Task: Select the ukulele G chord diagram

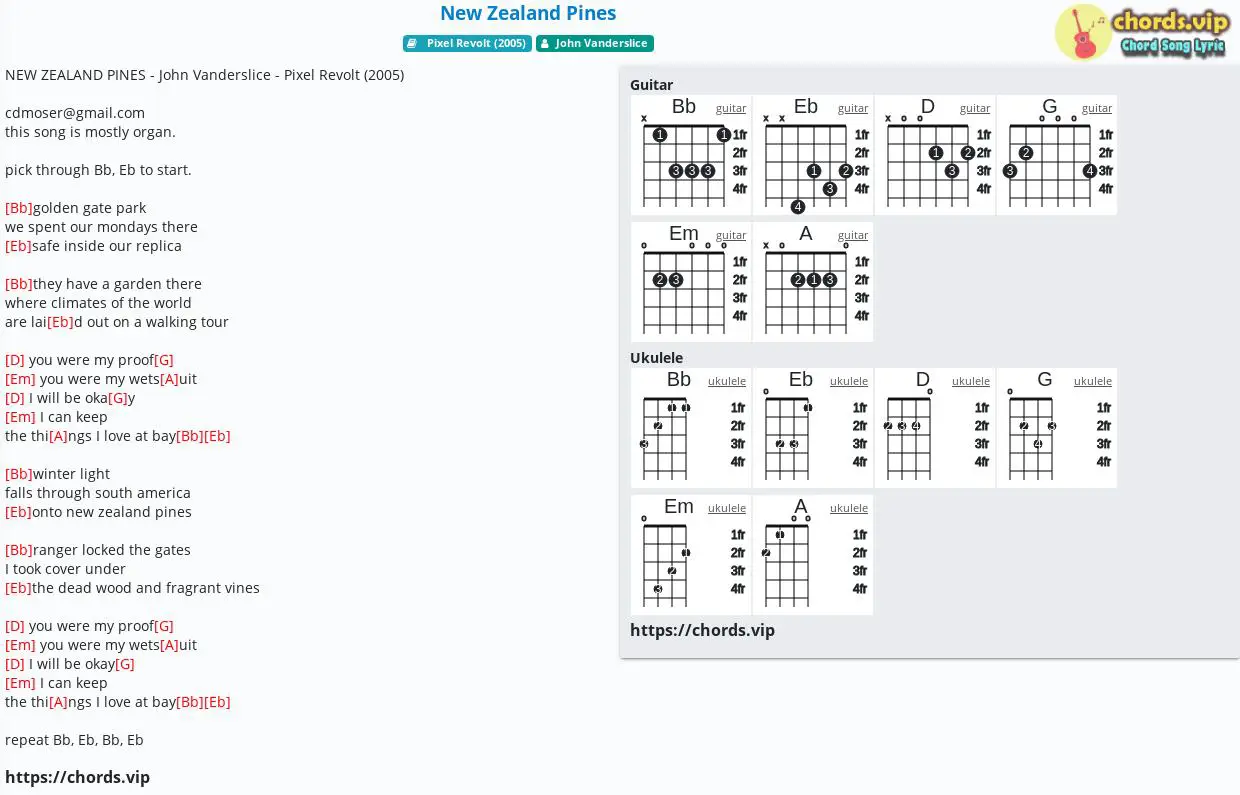Action: (1057, 428)
